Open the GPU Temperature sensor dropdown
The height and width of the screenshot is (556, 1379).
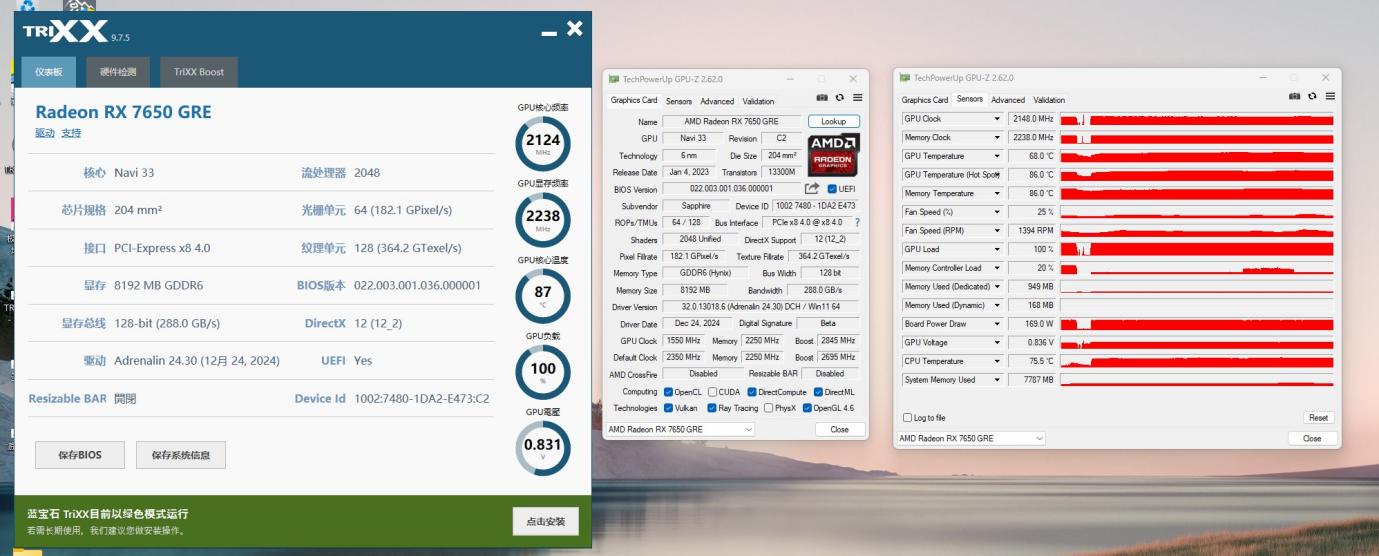997,156
